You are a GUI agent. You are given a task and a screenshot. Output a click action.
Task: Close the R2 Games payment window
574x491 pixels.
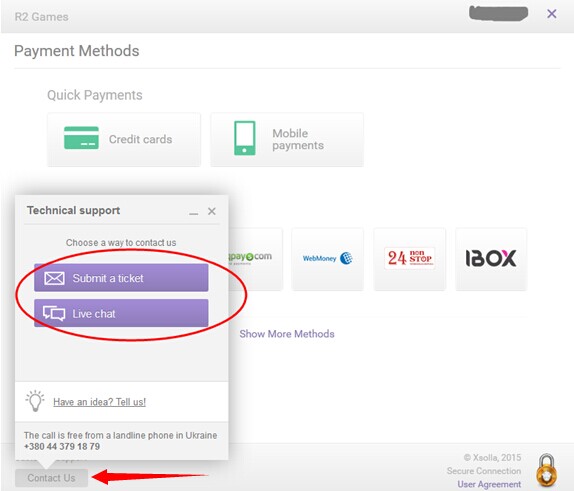click(x=552, y=14)
